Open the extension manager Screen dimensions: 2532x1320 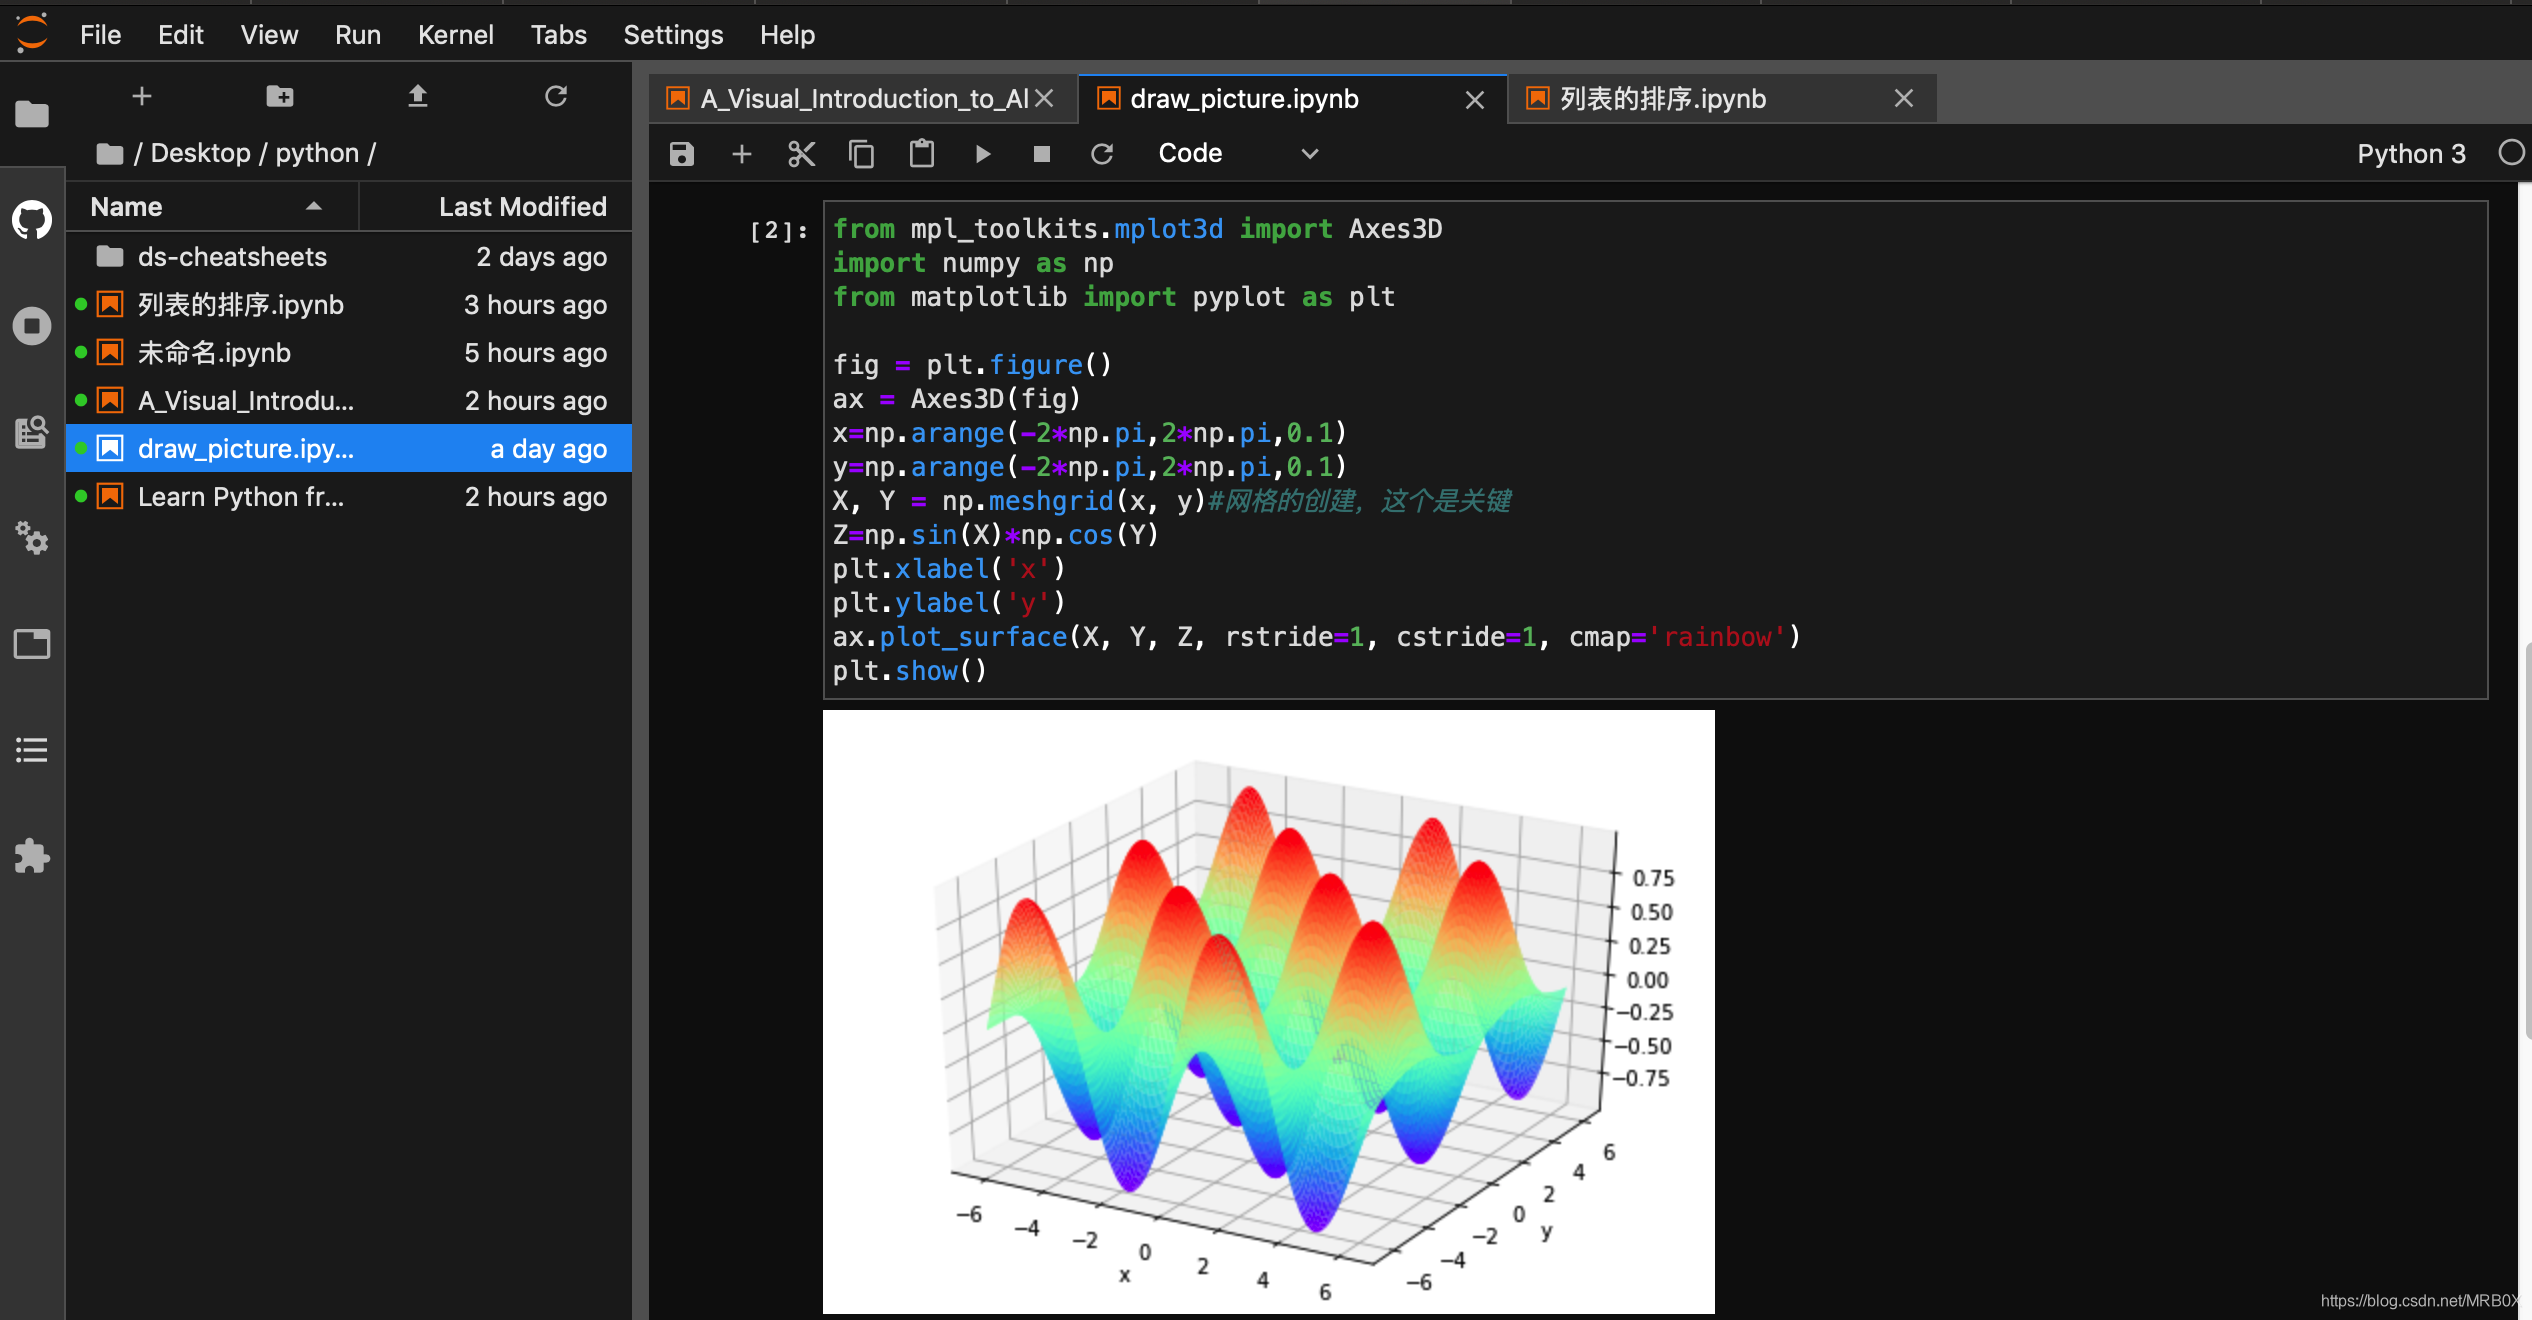pos(31,856)
